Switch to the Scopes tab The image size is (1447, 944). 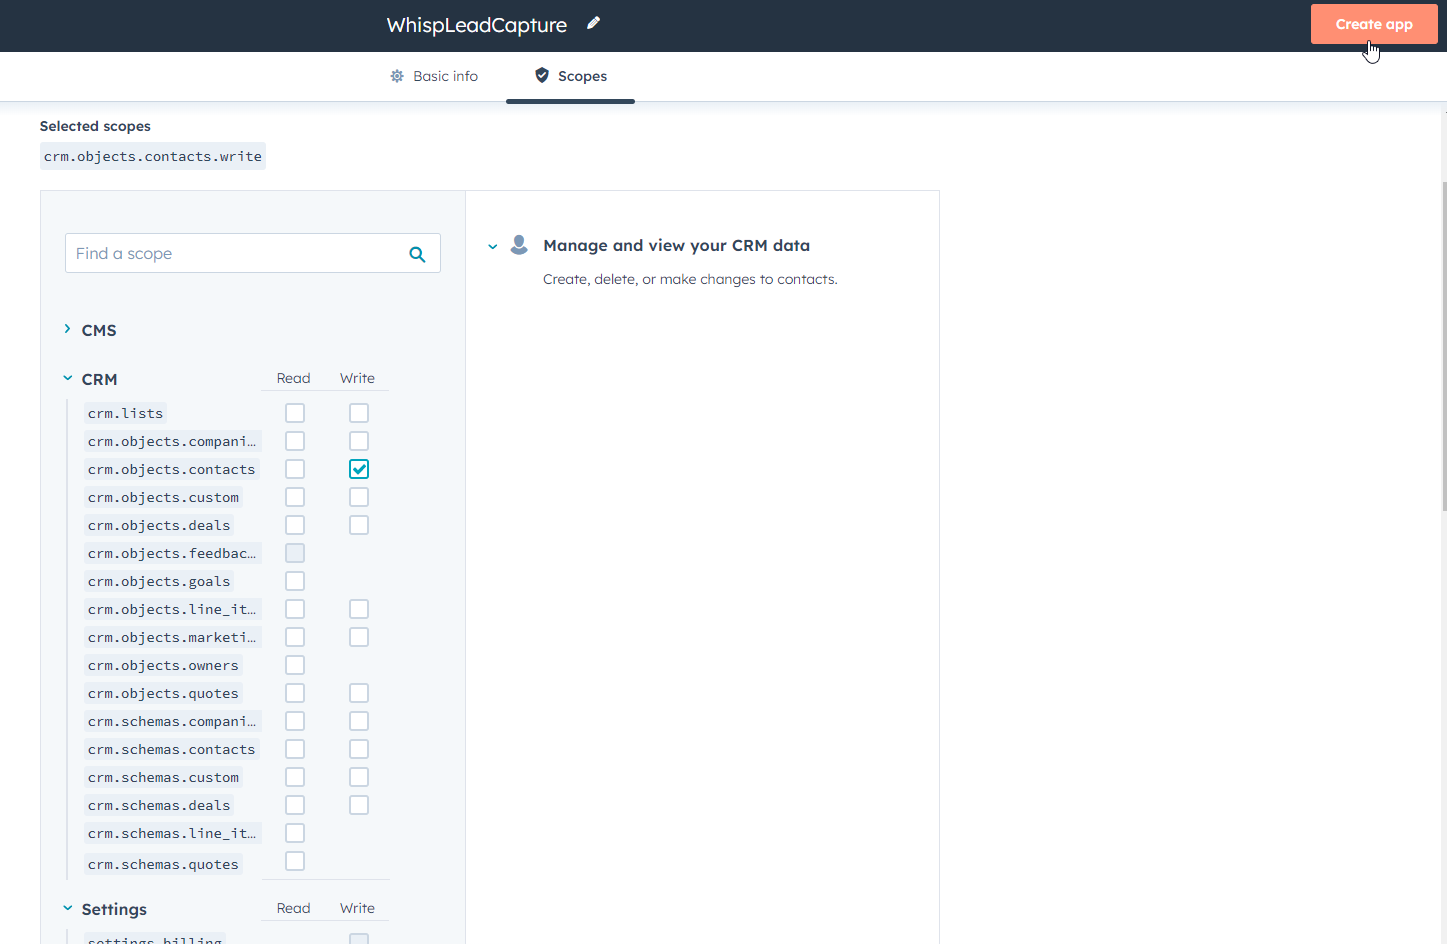[x=570, y=76]
